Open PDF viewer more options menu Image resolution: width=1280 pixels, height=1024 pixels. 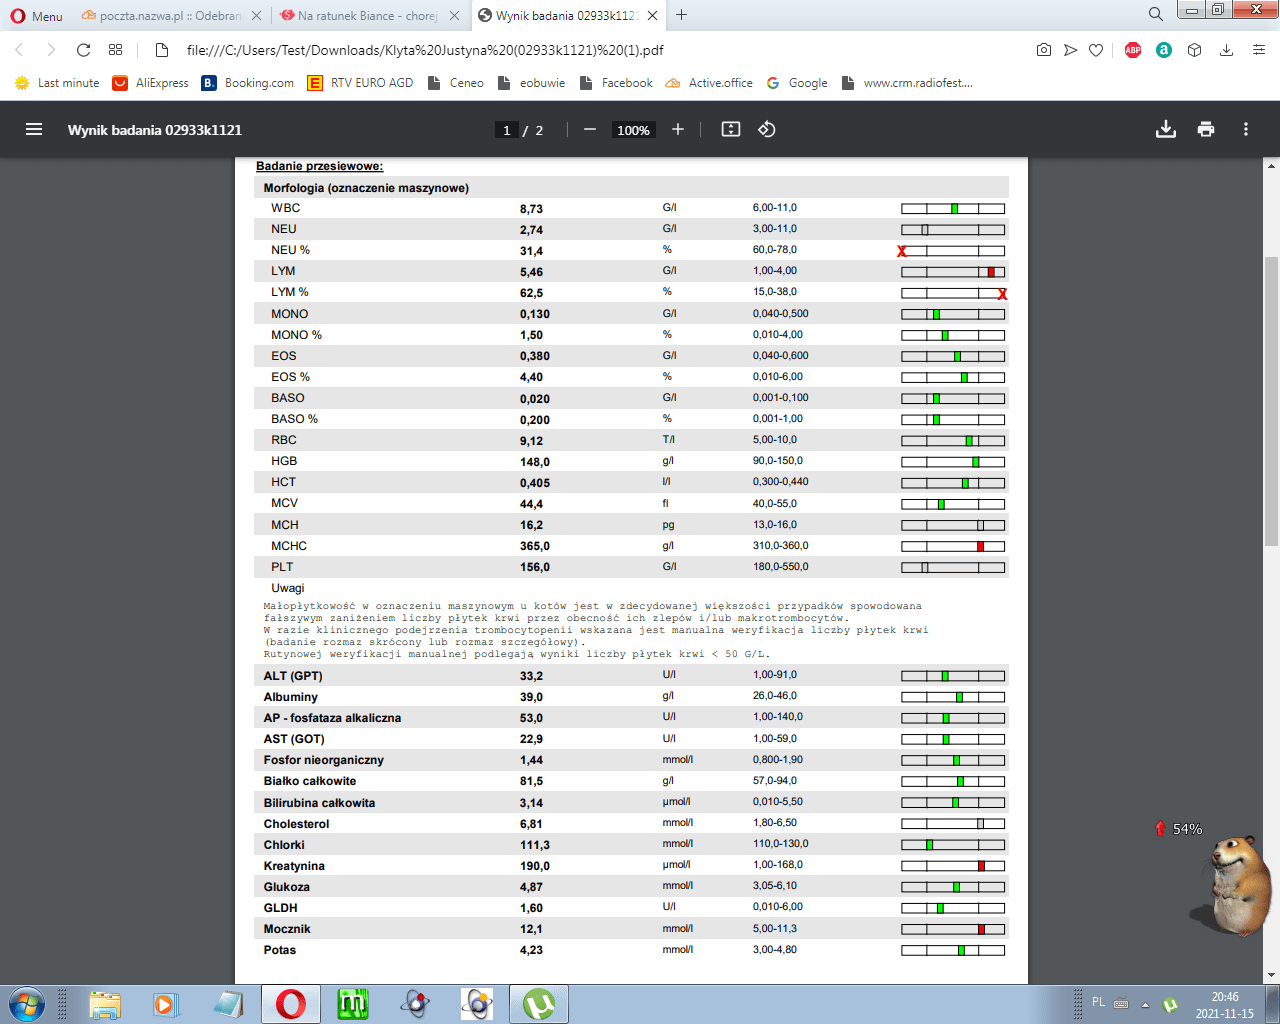coord(1246,129)
